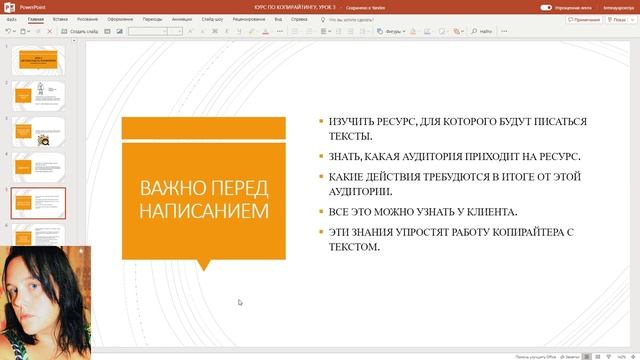640x360 pixels.
Task: Click the font color icon
Action: coord(265,31)
